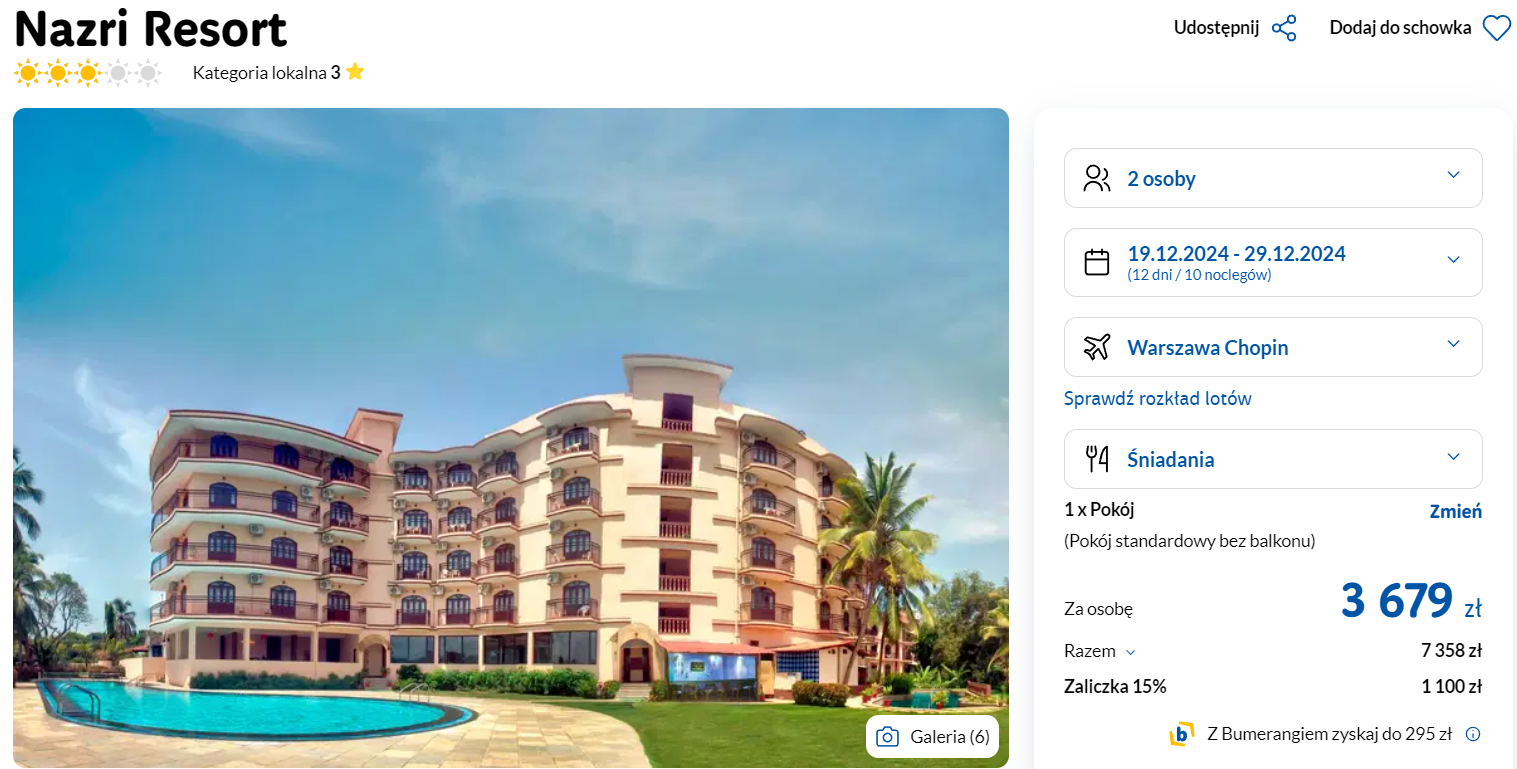Viewport: 1517px width, 769px height.
Task: Click the share icon next to Udostępnij
Action: pos(1284,28)
